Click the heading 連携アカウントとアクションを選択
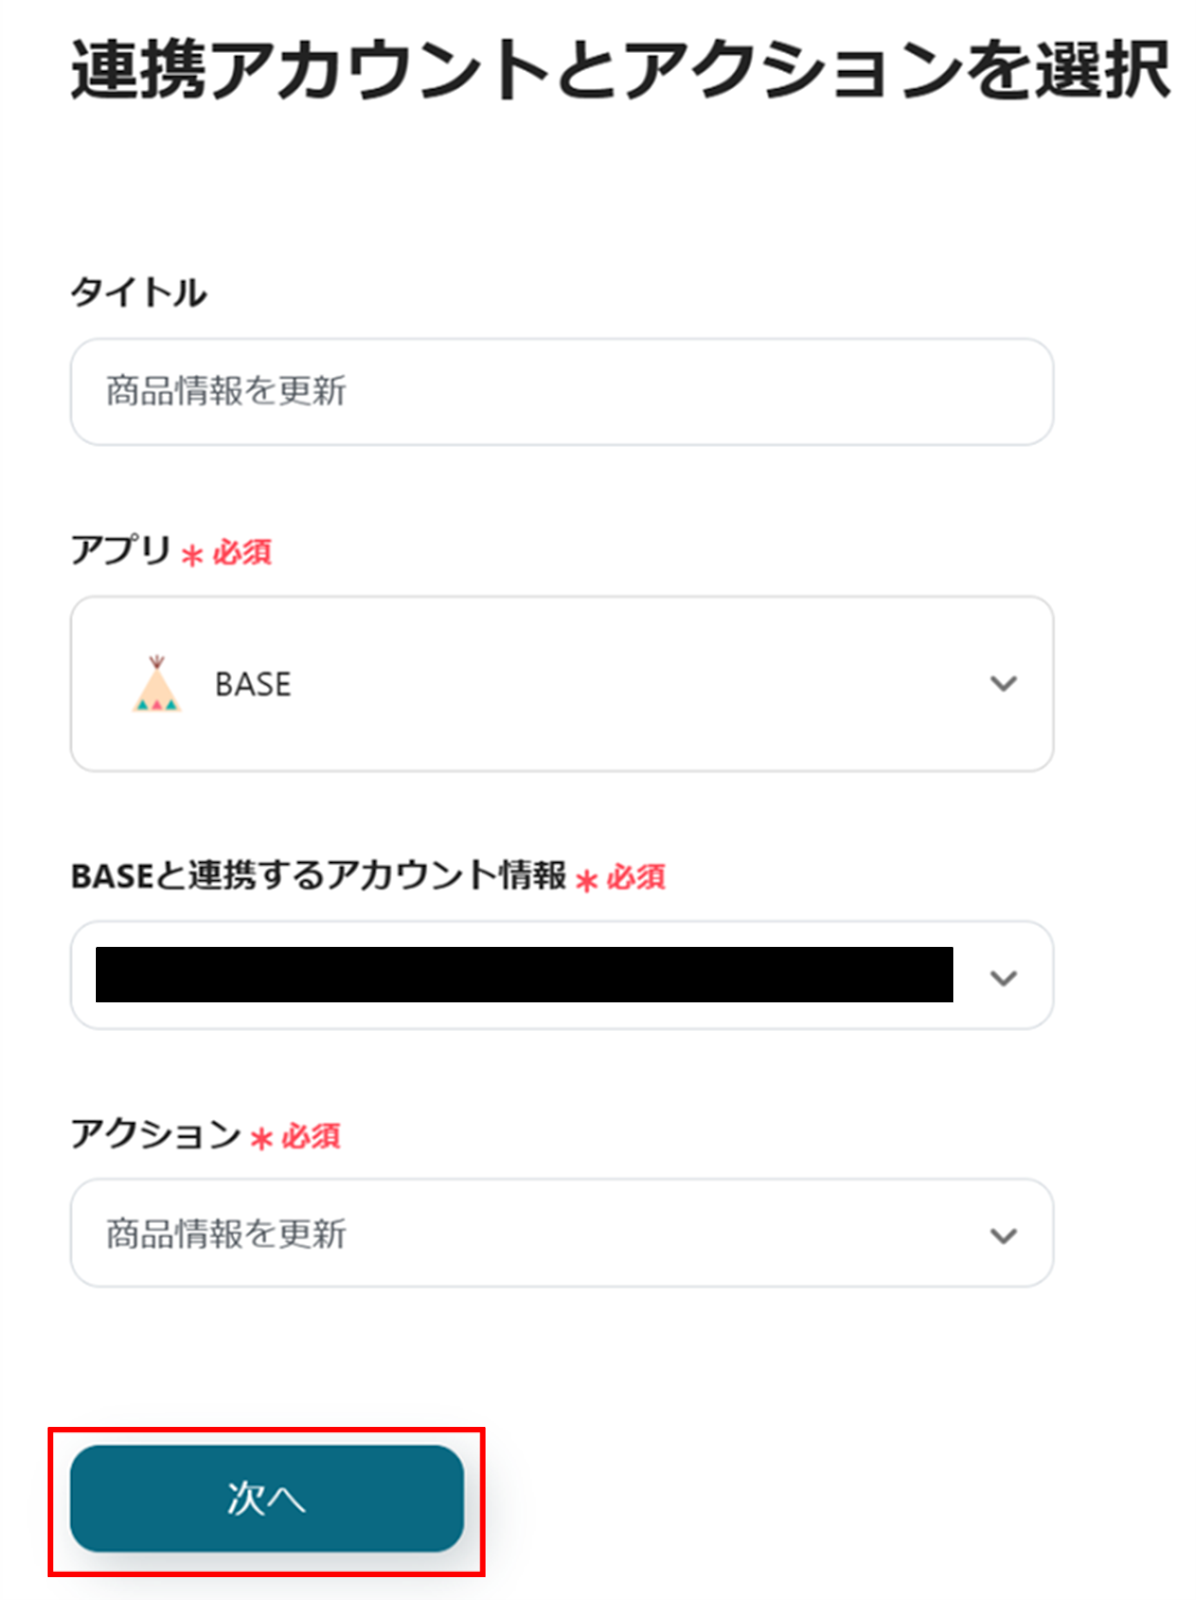 coord(620,70)
